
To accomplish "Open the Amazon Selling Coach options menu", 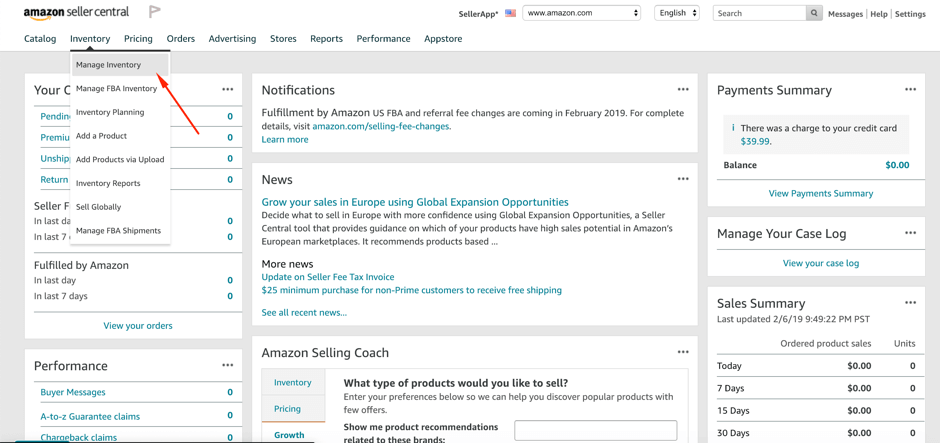I will tap(683, 352).
